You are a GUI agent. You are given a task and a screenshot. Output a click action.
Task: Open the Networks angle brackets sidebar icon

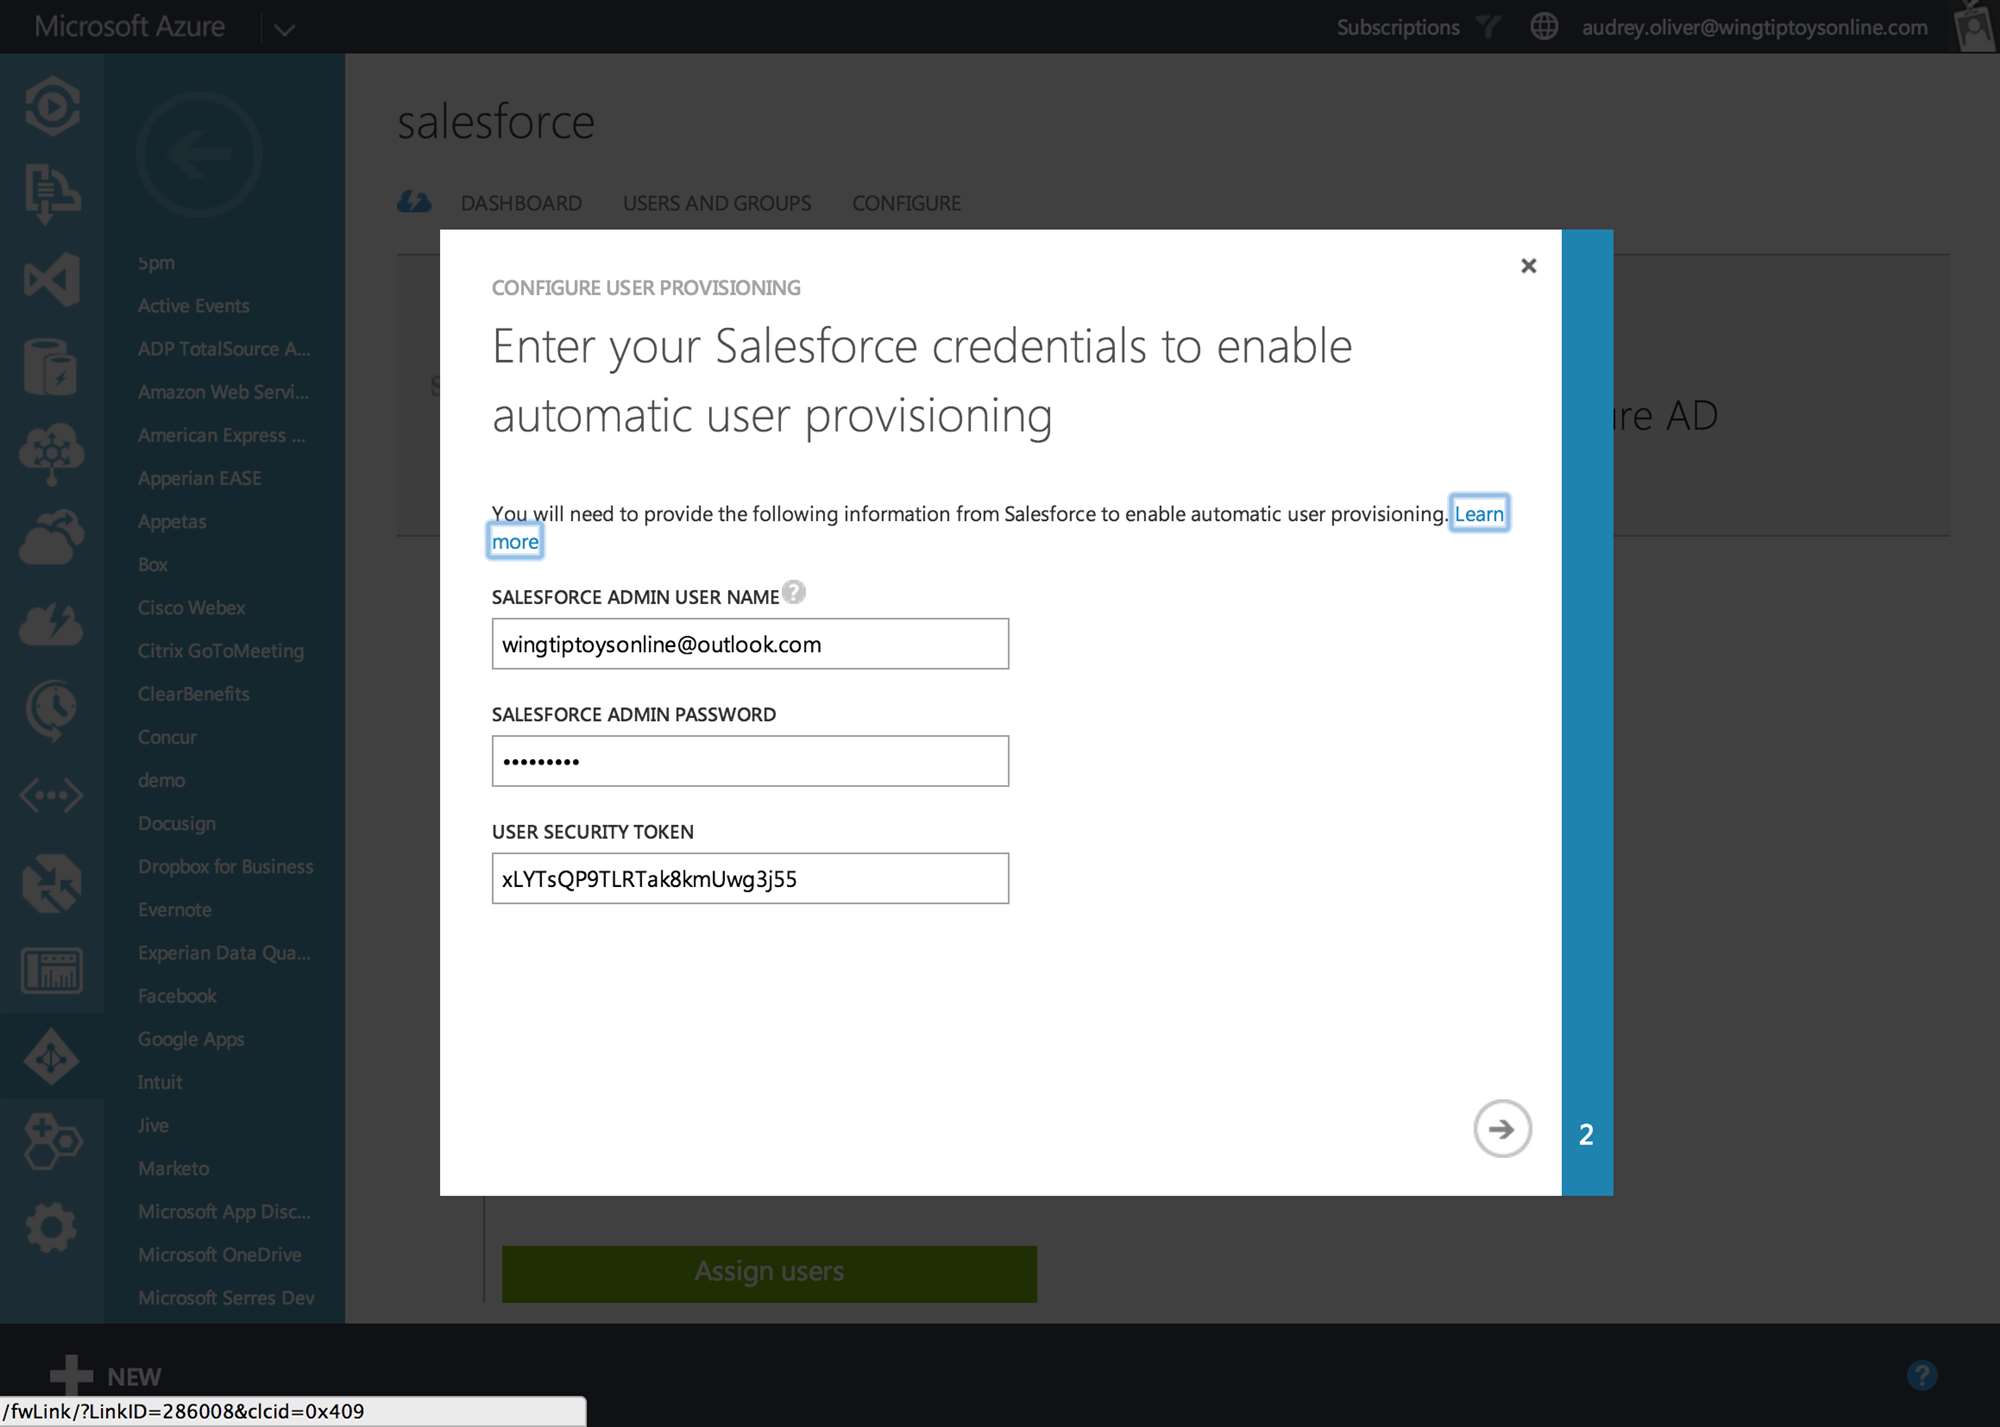[x=52, y=796]
